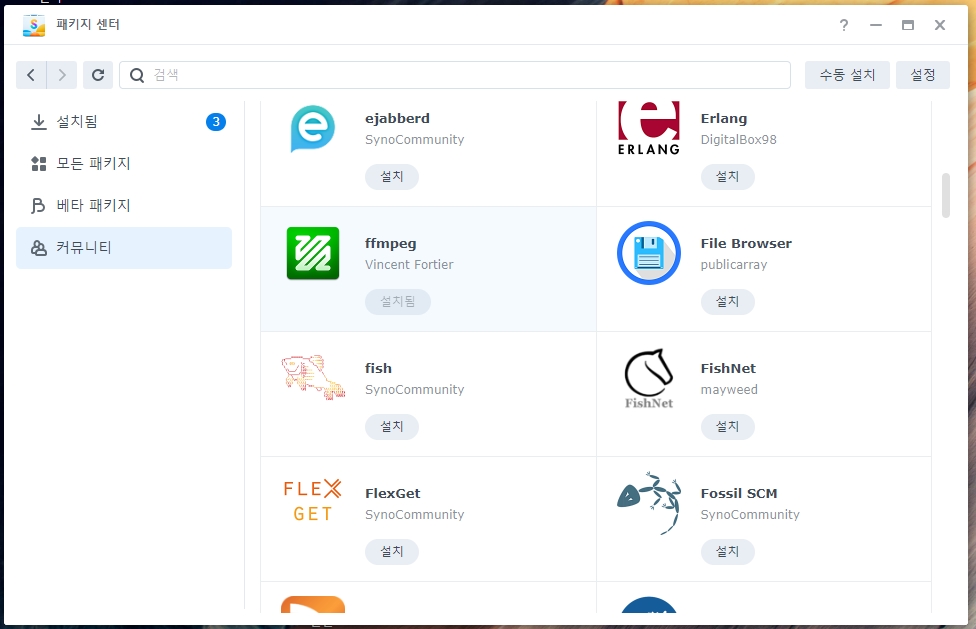Install FishNet with its 설치 button
976x629 pixels.
tap(728, 427)
